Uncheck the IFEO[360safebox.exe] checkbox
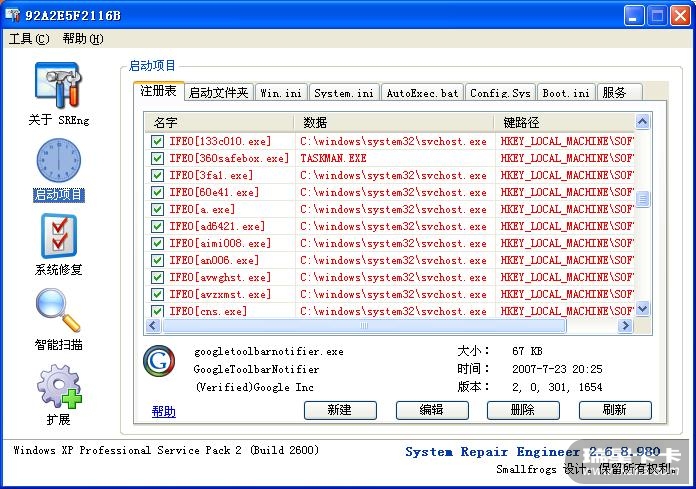 click(157, 158)
